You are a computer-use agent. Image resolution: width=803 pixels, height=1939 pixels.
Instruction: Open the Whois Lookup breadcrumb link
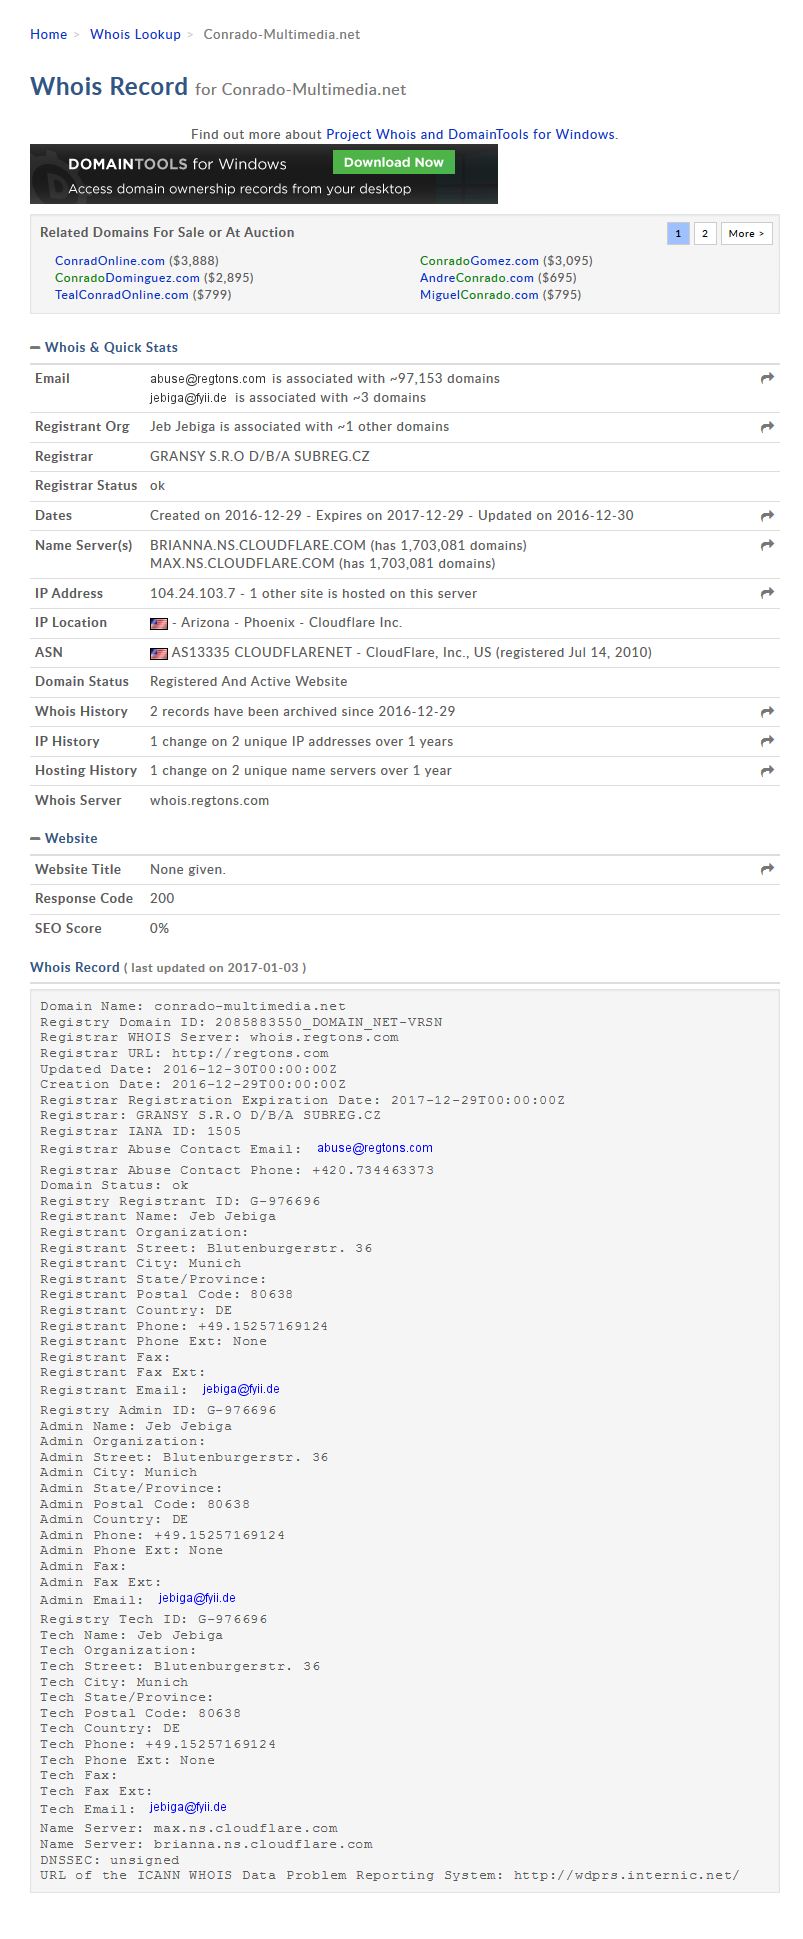click(x=135, y=34)
